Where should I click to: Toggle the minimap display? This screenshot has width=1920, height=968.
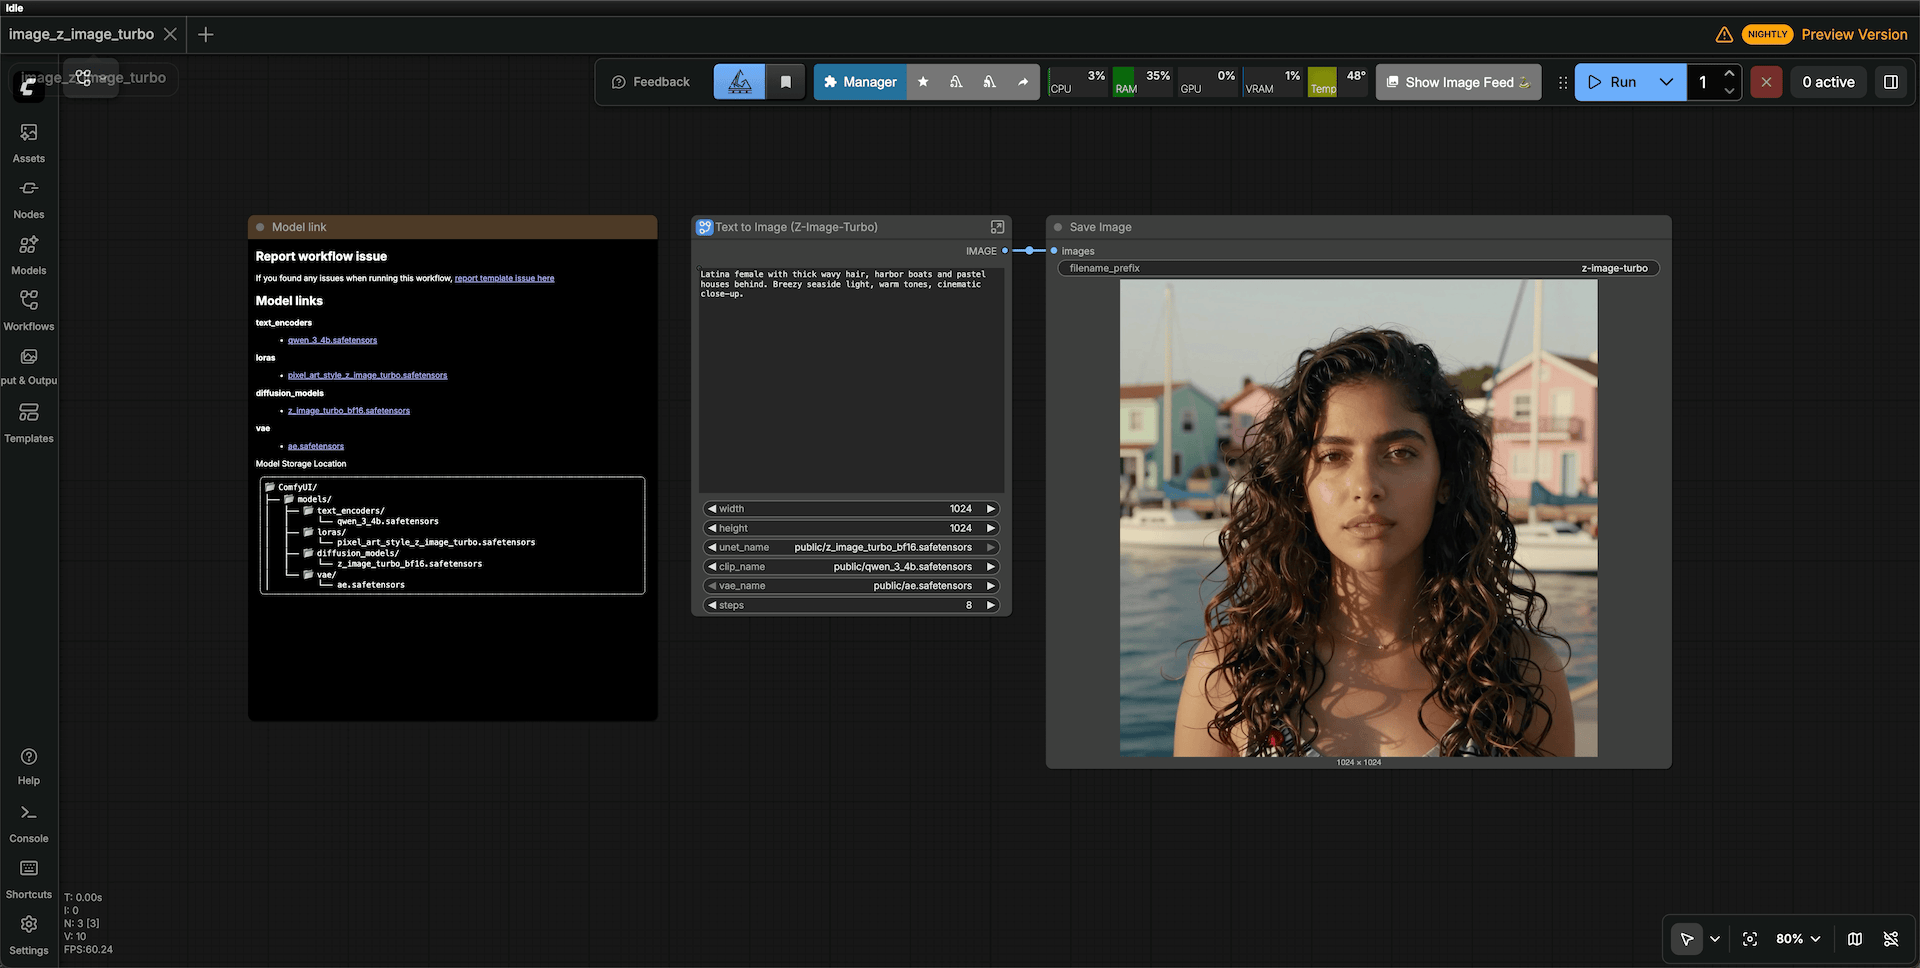(x=1854, y=939)
